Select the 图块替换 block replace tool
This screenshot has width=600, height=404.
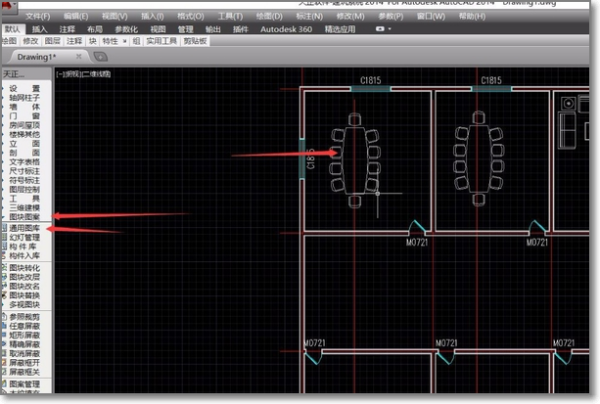pos(24,295)
